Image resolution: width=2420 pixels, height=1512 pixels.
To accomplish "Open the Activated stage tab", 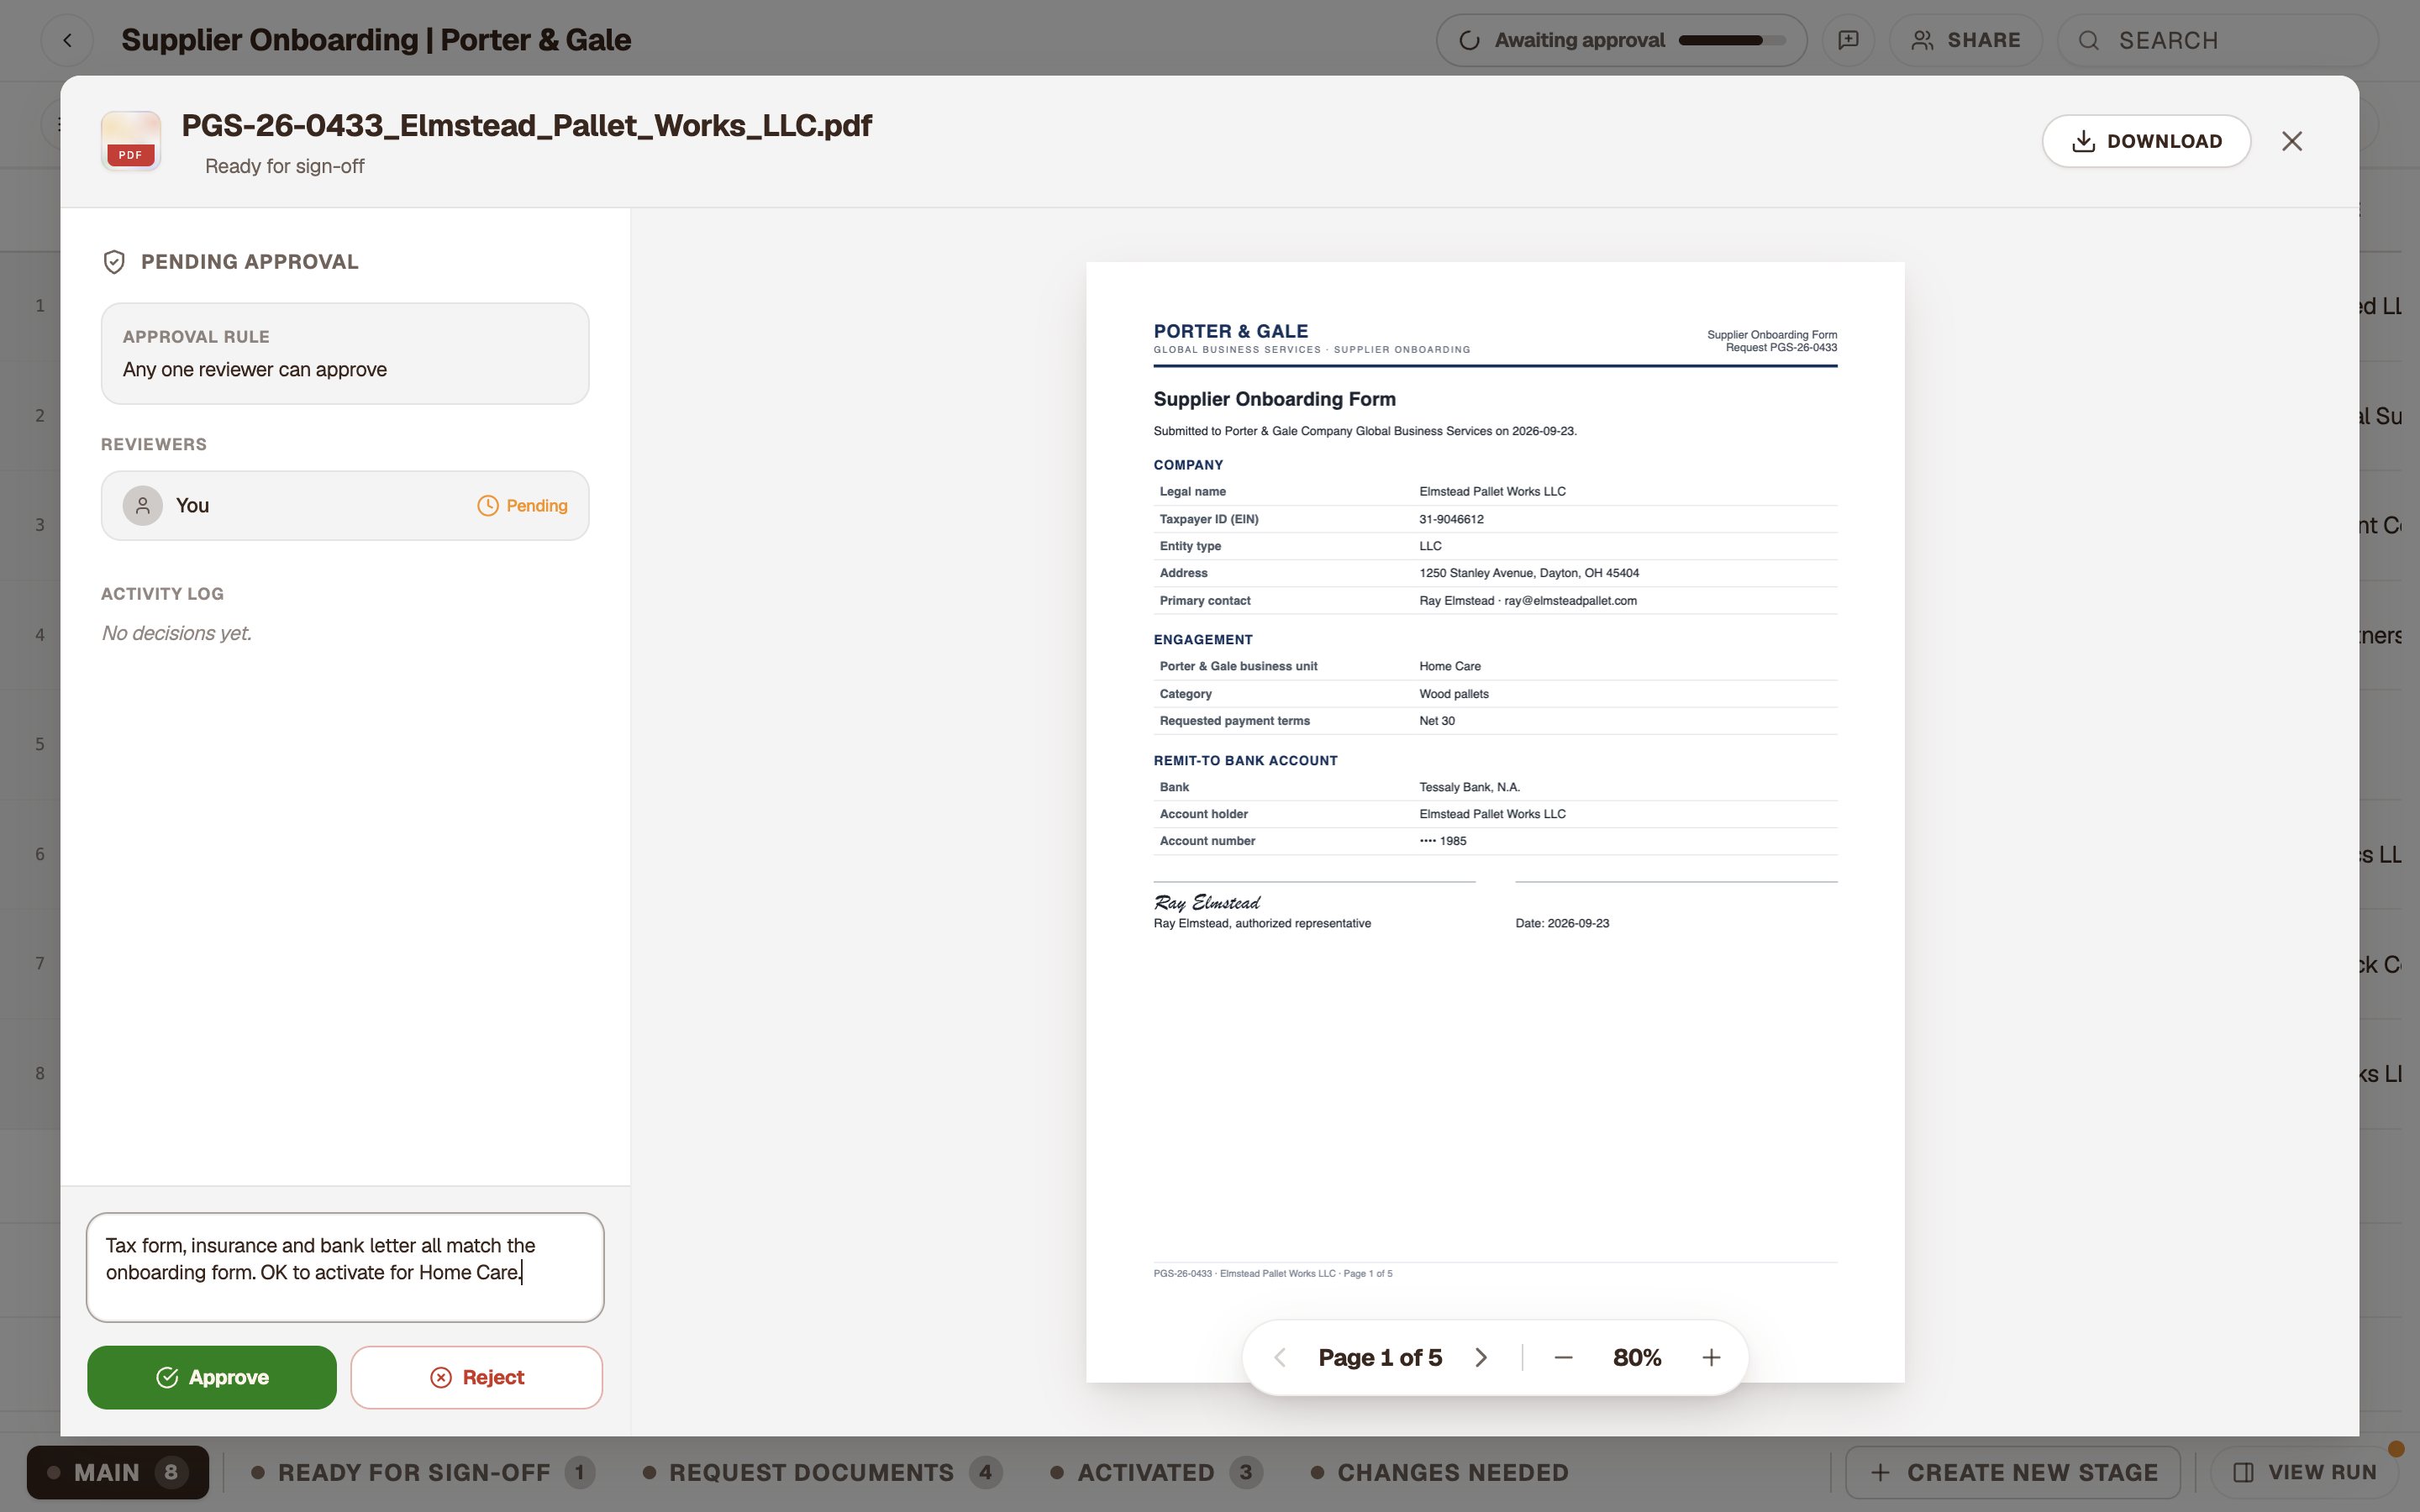I will click(x=1158, y=1472).
